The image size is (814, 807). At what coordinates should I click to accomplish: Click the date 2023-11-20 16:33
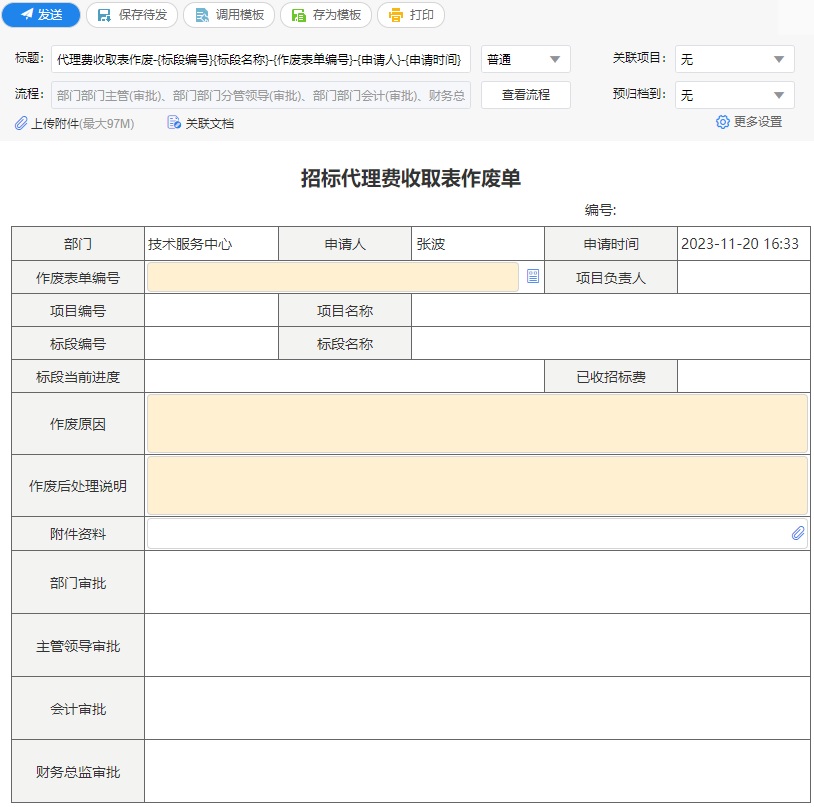click(740, 244)
